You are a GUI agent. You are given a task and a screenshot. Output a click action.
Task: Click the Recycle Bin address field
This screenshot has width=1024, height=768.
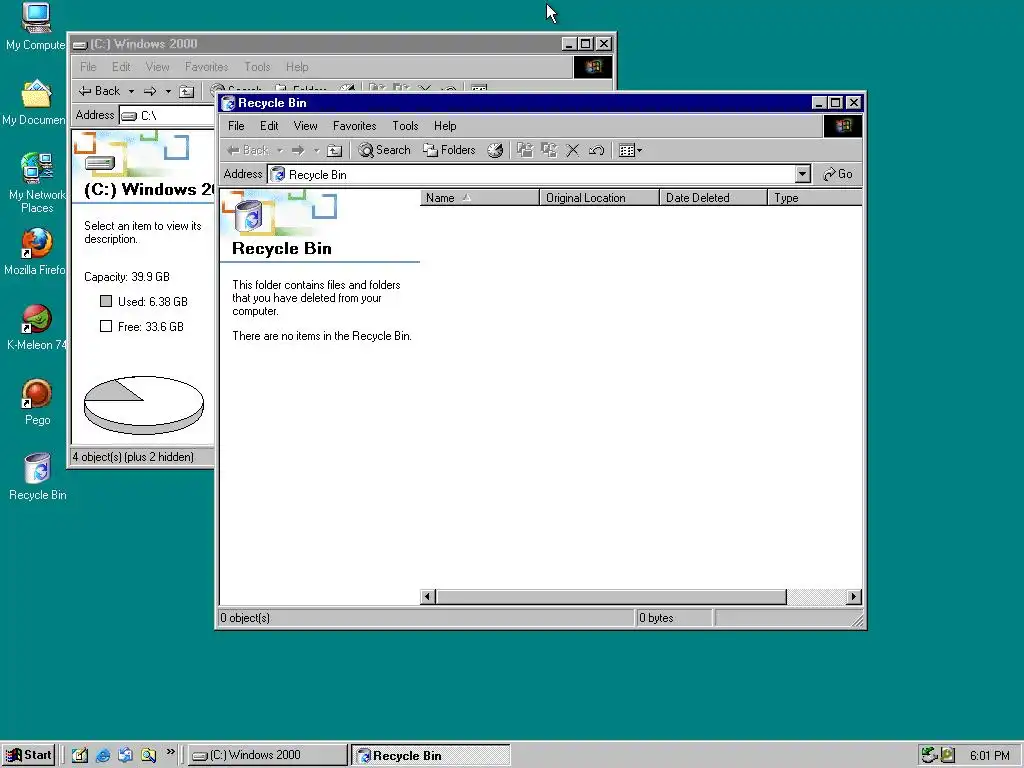coord(532,174)
